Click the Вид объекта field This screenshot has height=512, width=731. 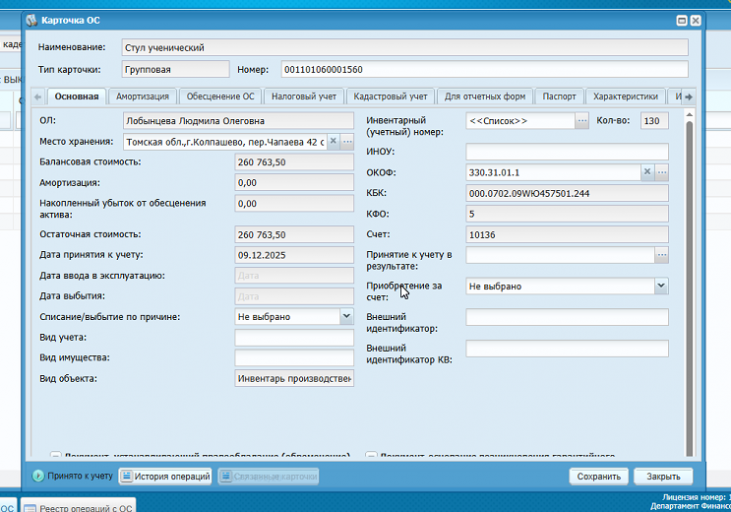coord(294,379)
